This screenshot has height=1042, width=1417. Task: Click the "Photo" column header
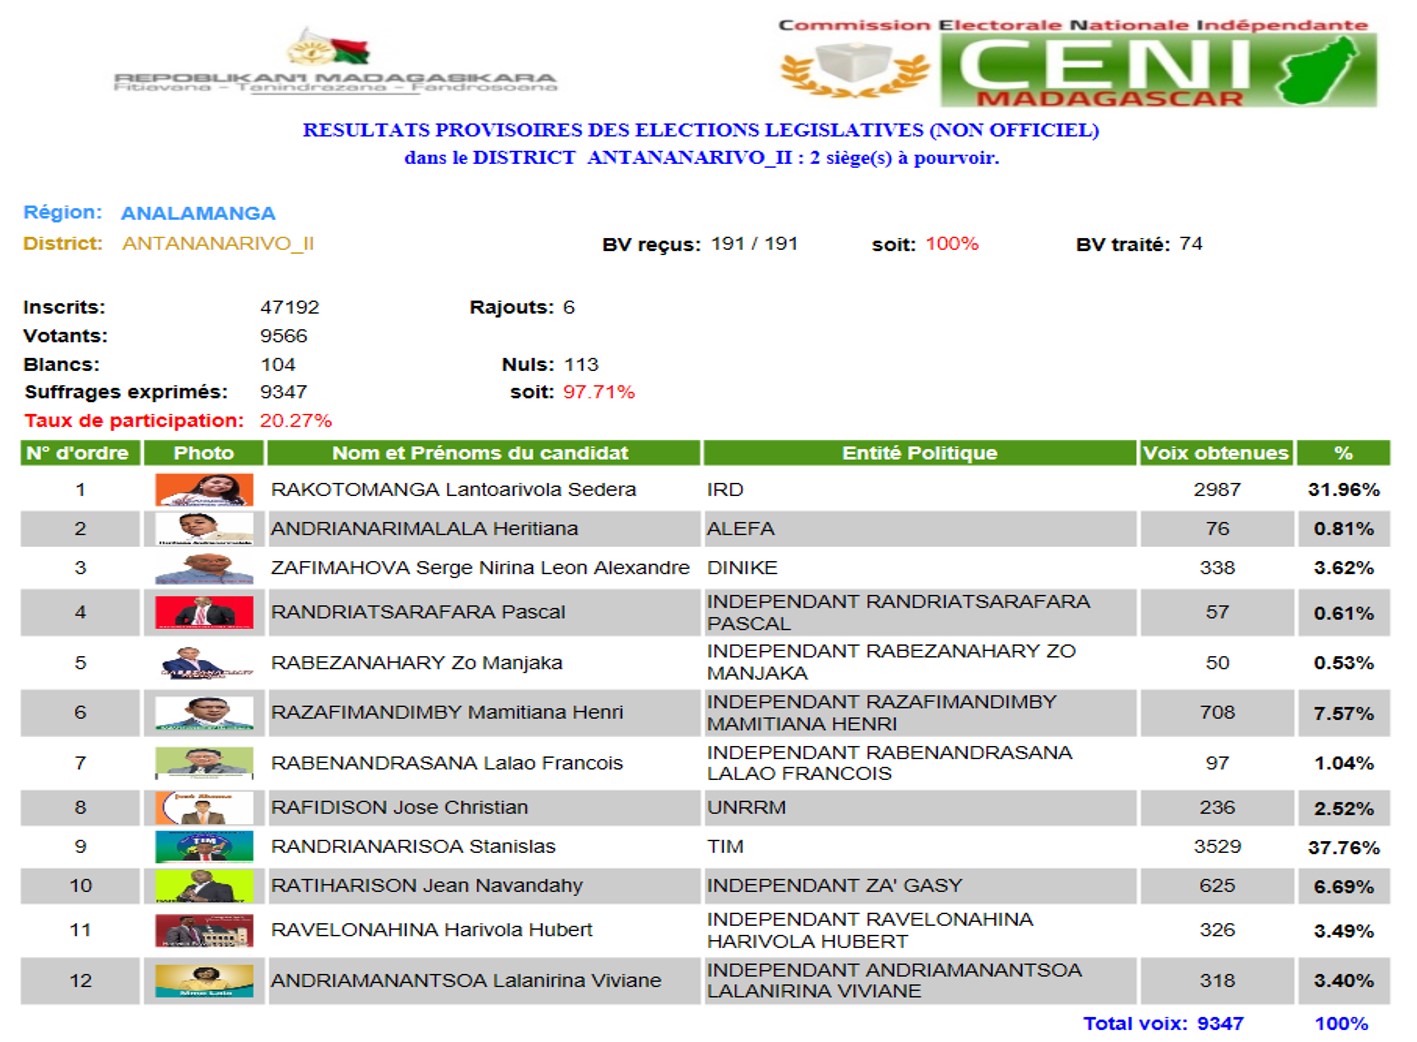pyautogui.click(x=204, y=453)
